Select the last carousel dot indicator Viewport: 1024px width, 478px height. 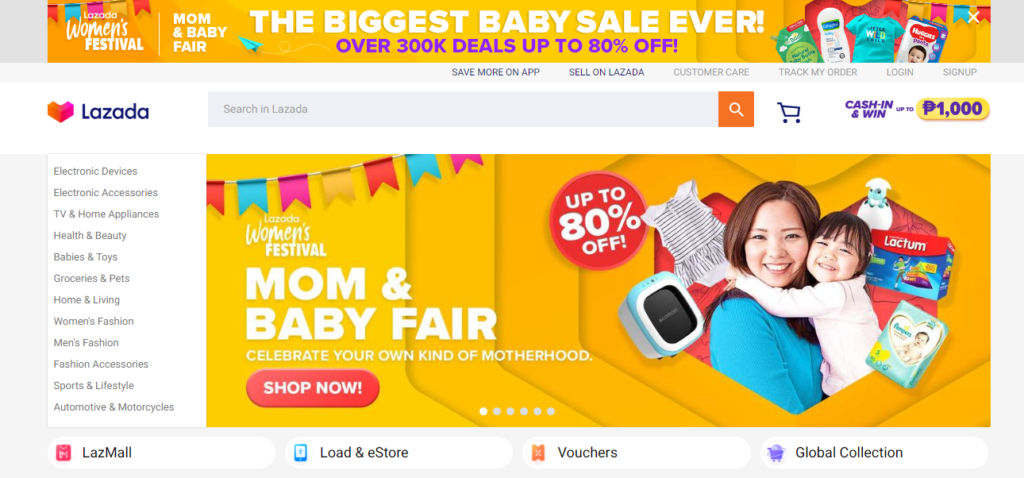(551, 411)
